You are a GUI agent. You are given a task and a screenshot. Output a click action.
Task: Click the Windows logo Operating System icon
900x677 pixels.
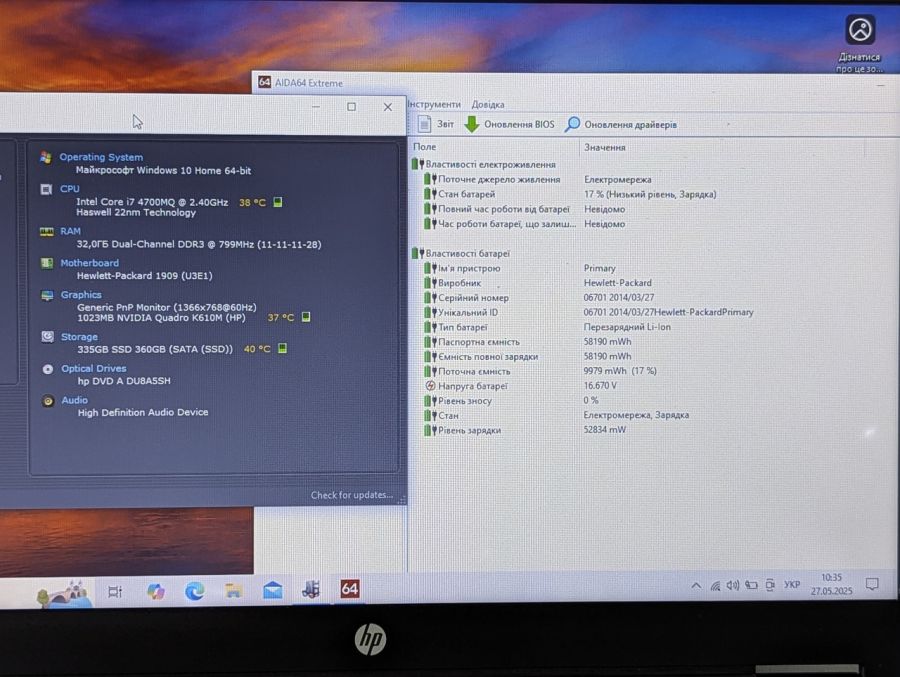[x=46, y=157]
